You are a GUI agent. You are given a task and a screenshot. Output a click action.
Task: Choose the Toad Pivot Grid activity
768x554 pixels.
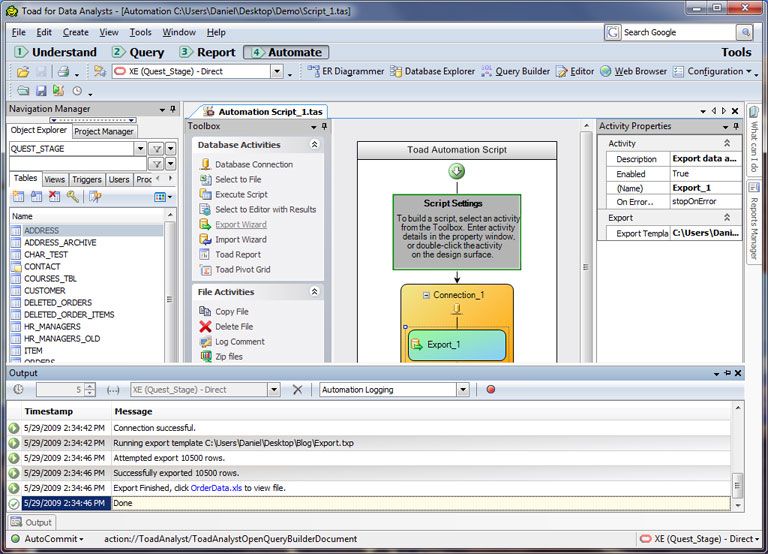[x=235, y=269]
